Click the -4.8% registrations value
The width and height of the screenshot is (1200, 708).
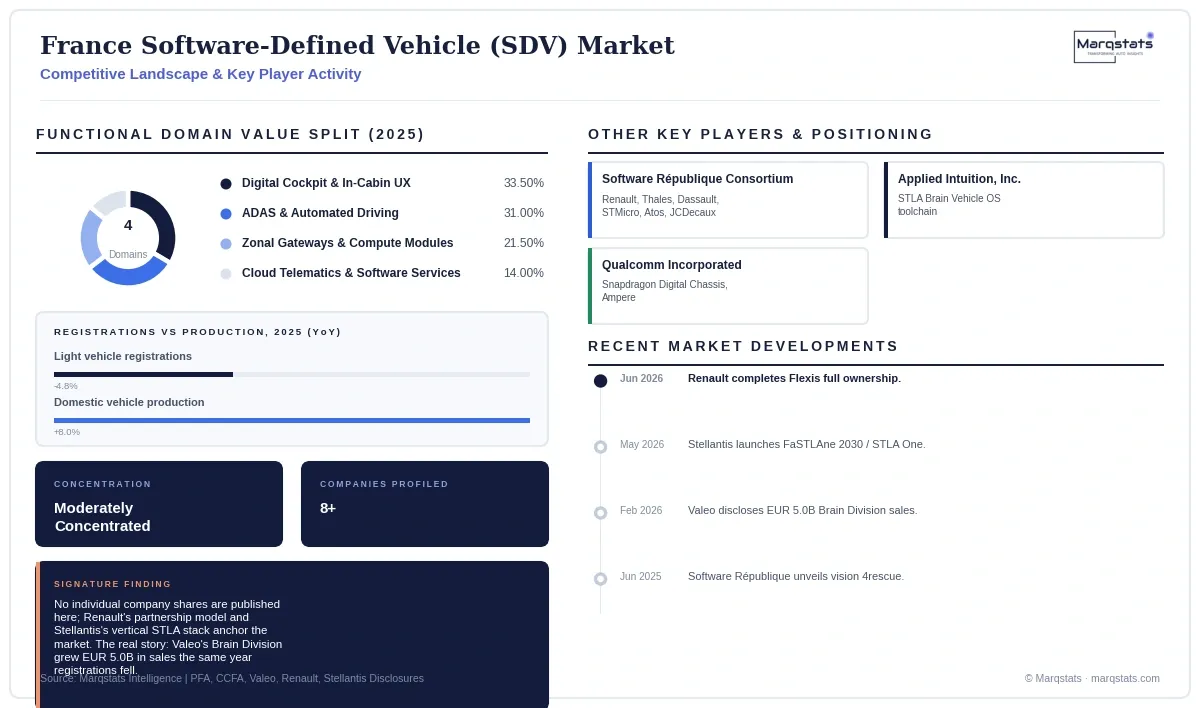coord(65,386)
